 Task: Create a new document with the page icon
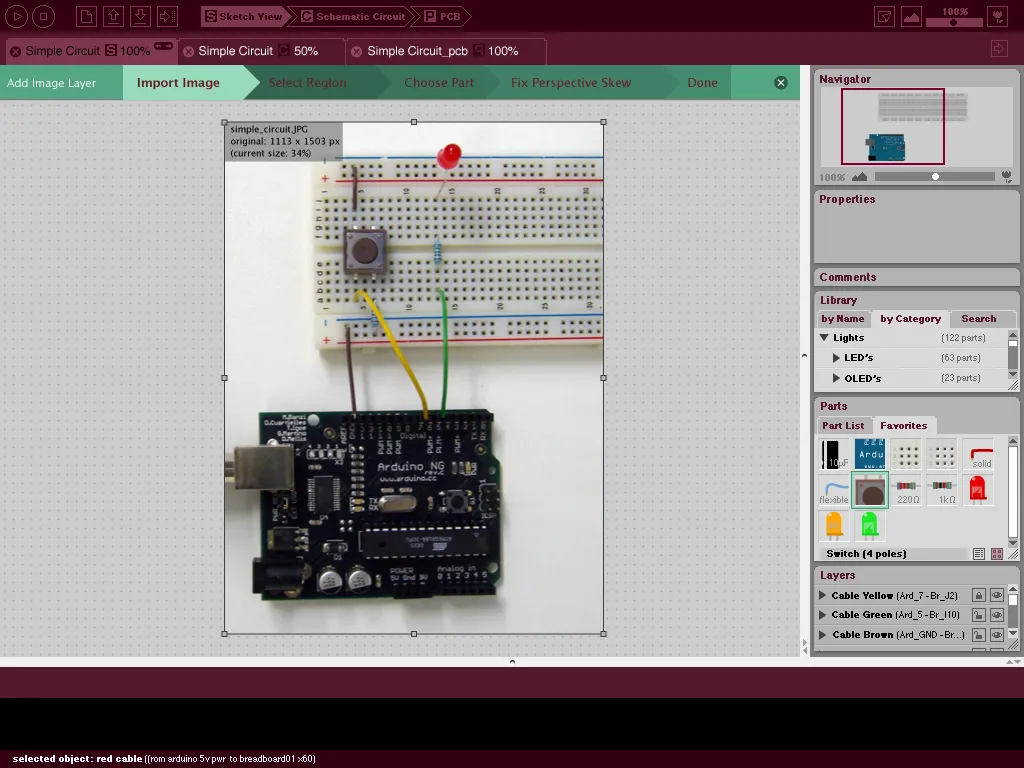point(86,16)
